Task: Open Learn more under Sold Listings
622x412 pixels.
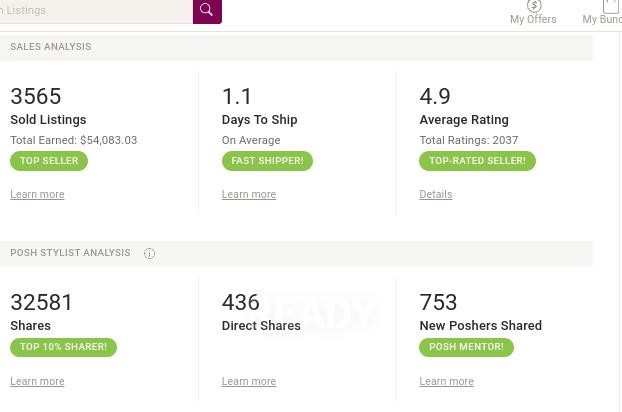Action: 37,195
